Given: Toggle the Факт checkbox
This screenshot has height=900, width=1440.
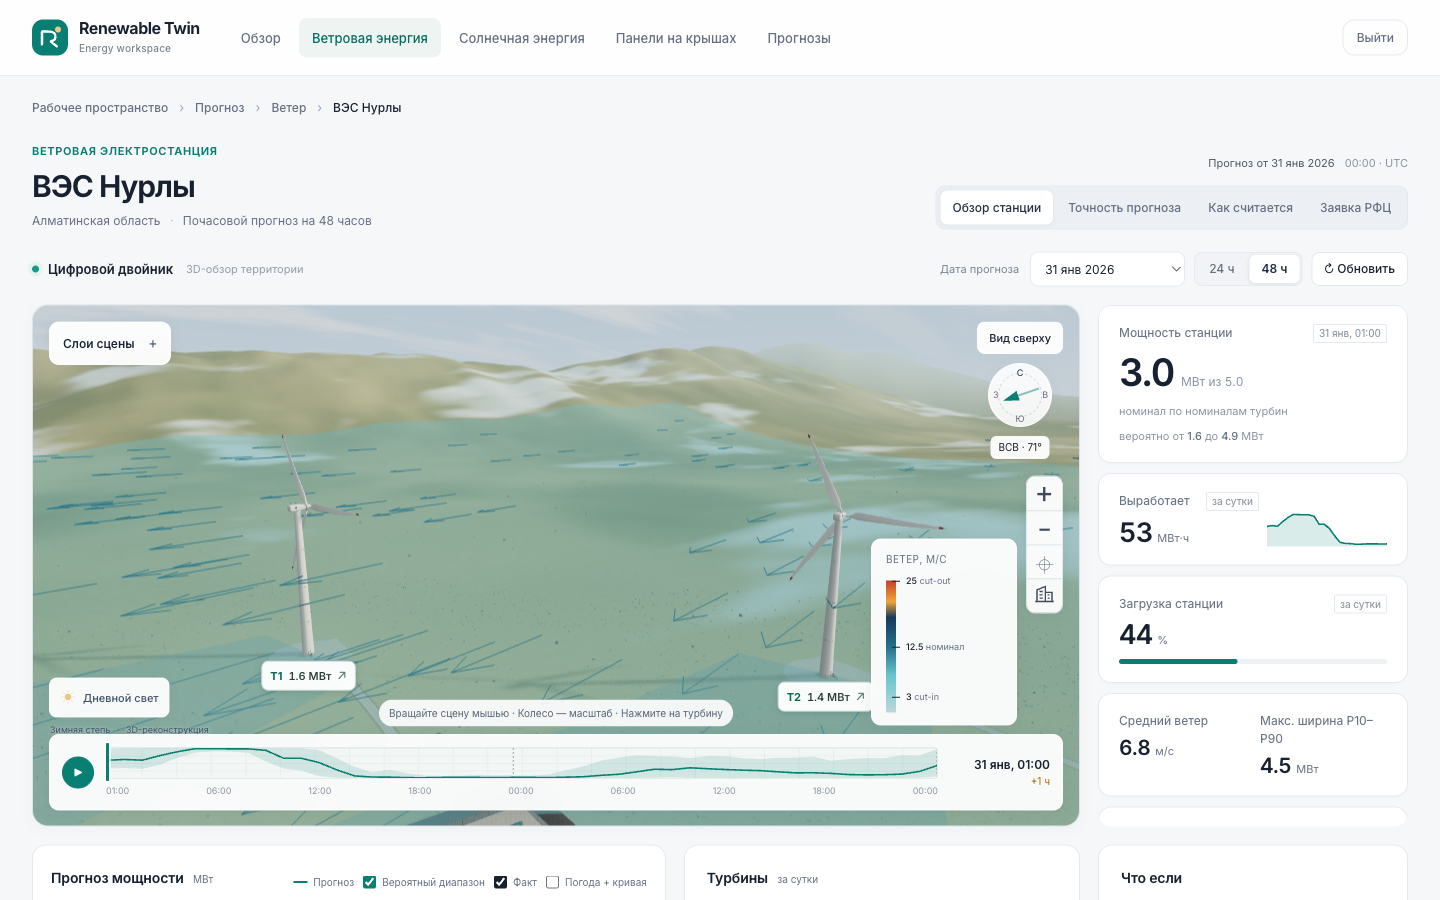Looking at the screenshot, I should pos(500,882).
